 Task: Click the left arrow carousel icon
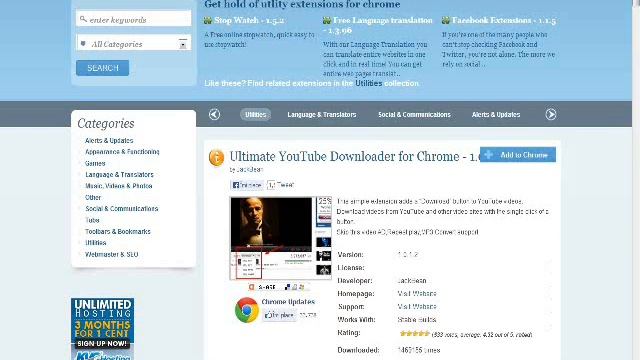pyautogui.click(x=214, y=114)
